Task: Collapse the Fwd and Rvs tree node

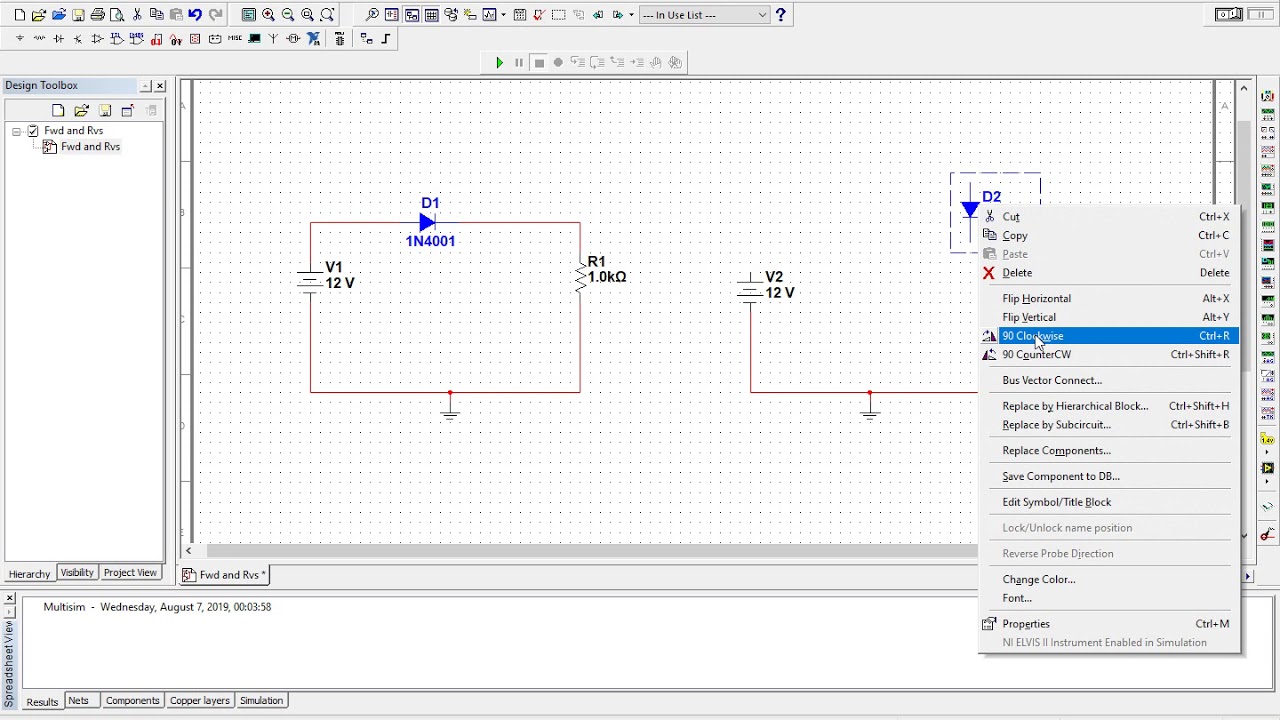Action: 17,131
